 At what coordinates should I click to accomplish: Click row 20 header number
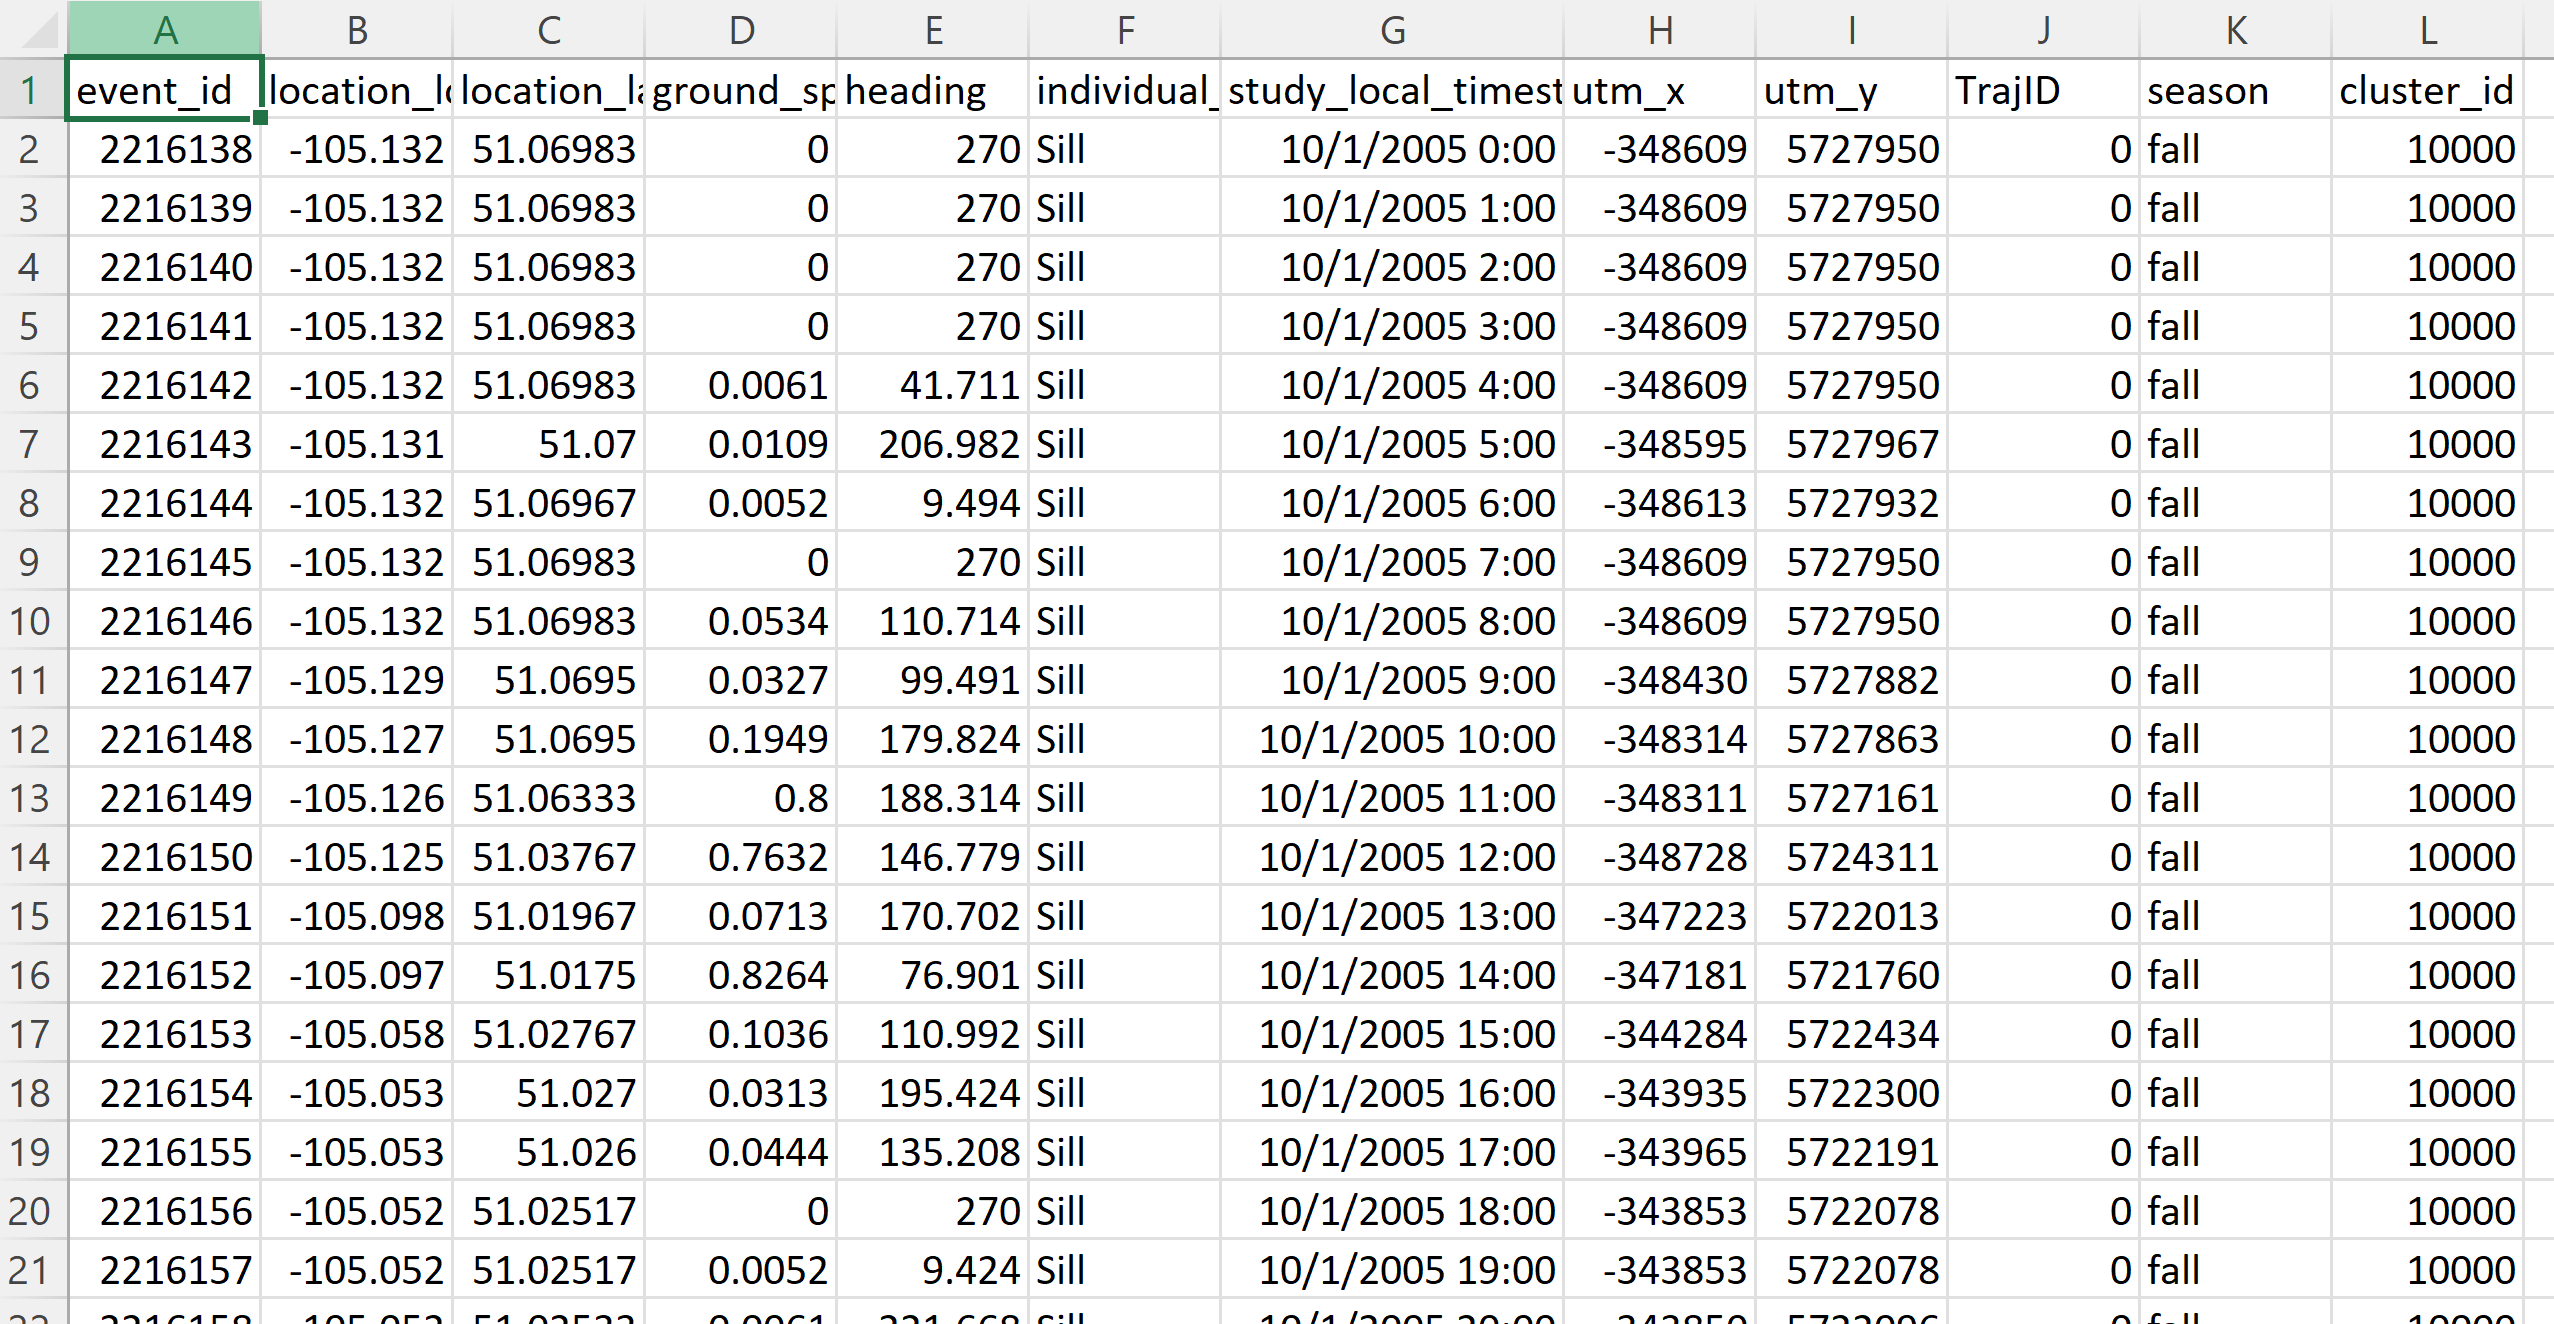(x=30, y=1211)
